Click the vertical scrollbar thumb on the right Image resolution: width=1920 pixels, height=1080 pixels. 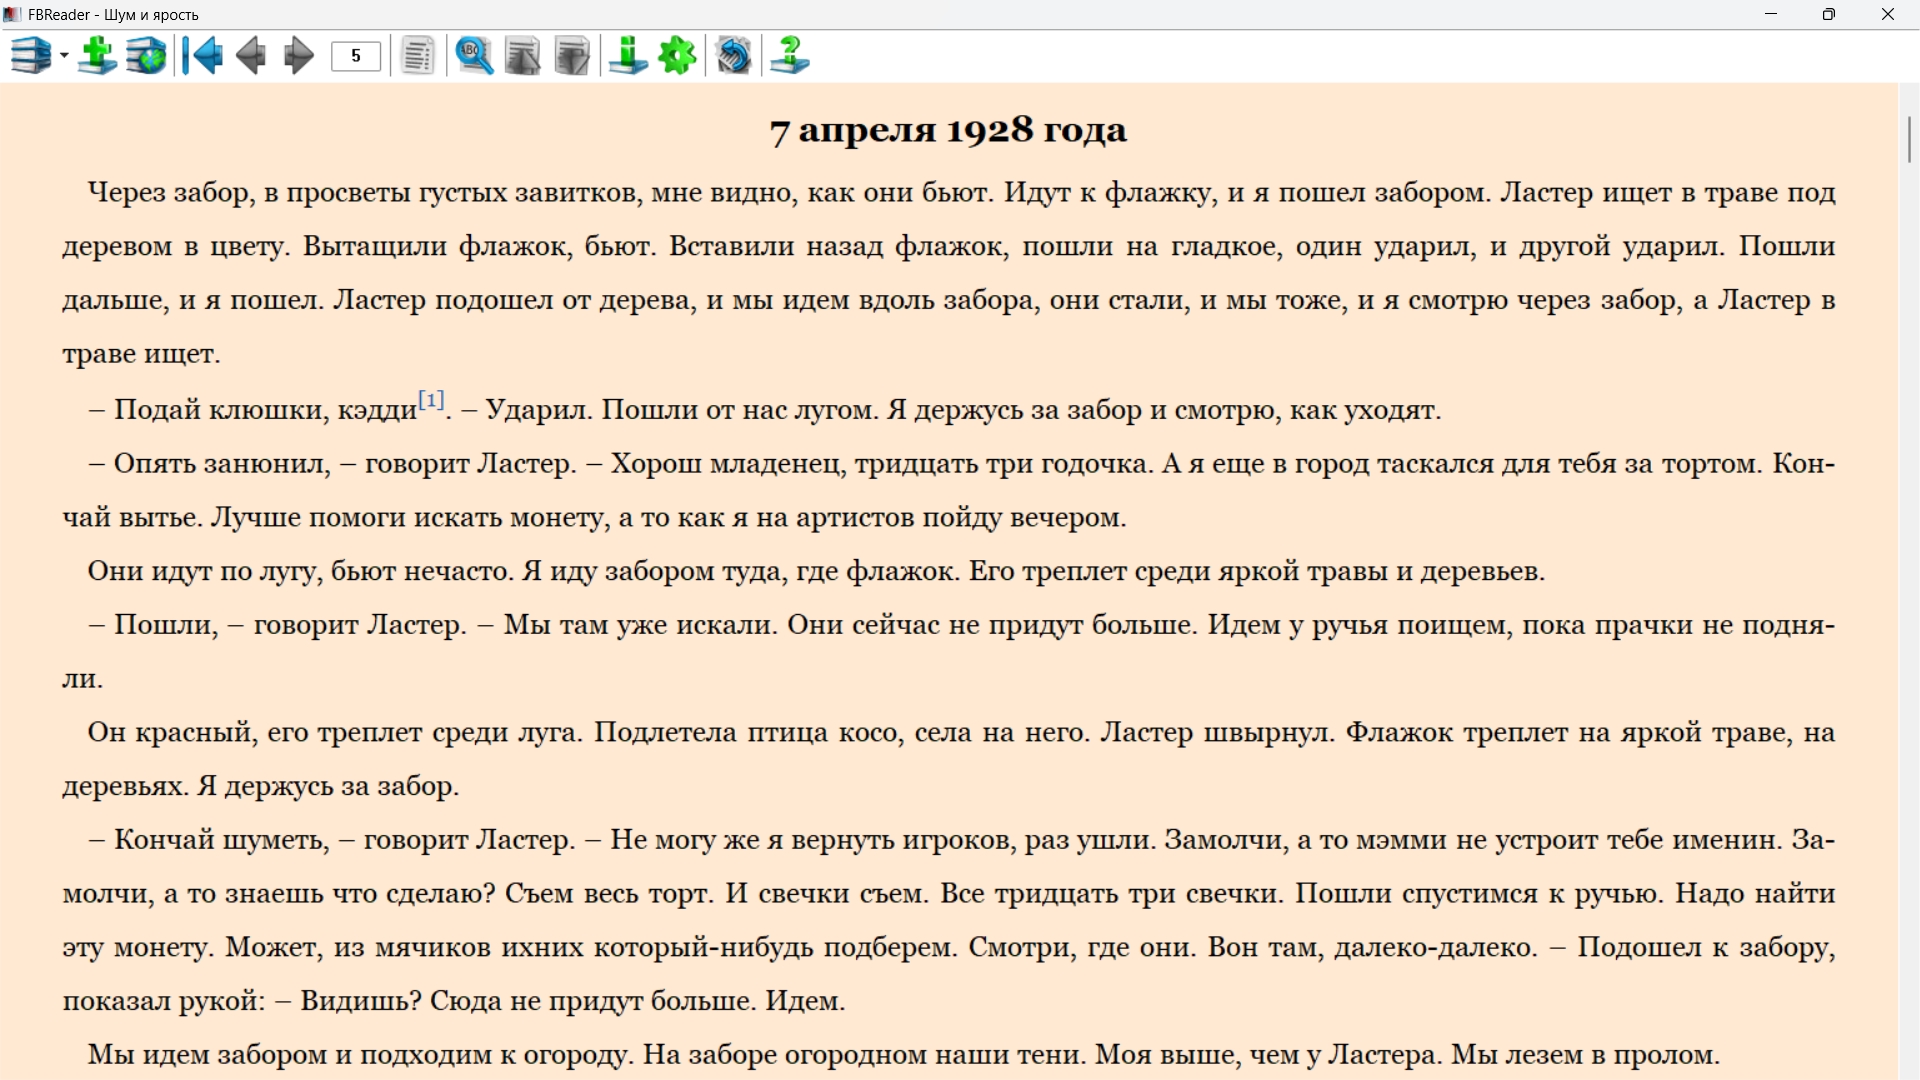(x=1909, y=139)
